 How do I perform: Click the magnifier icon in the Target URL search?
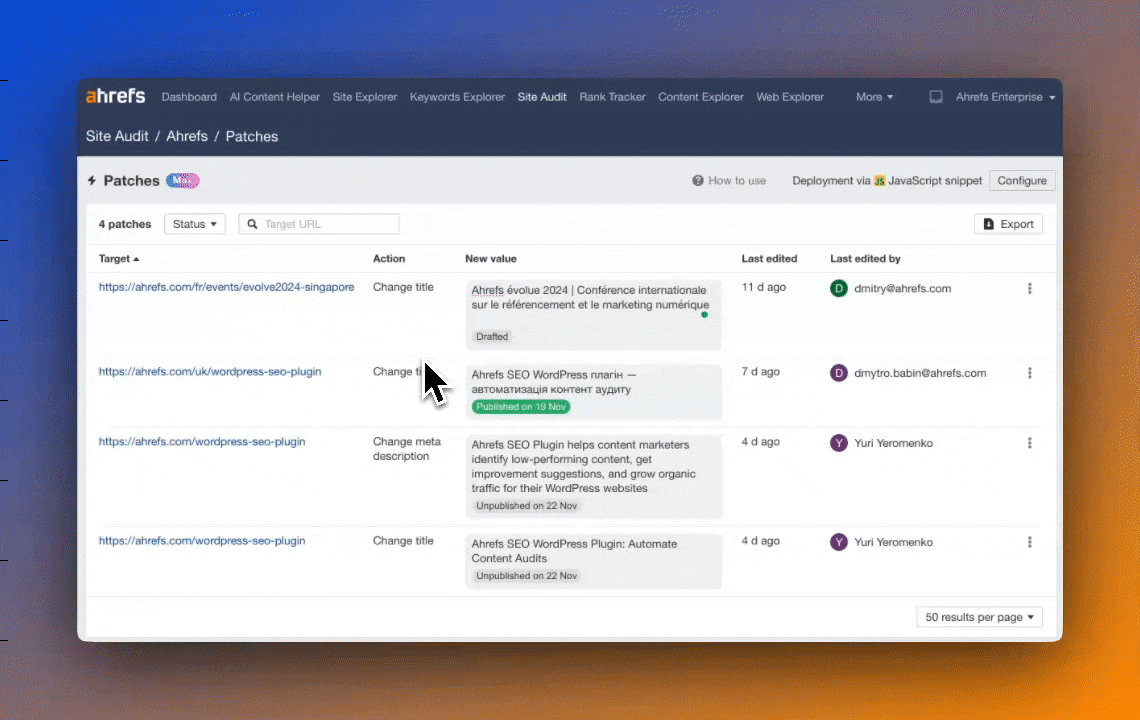point(252,224)
